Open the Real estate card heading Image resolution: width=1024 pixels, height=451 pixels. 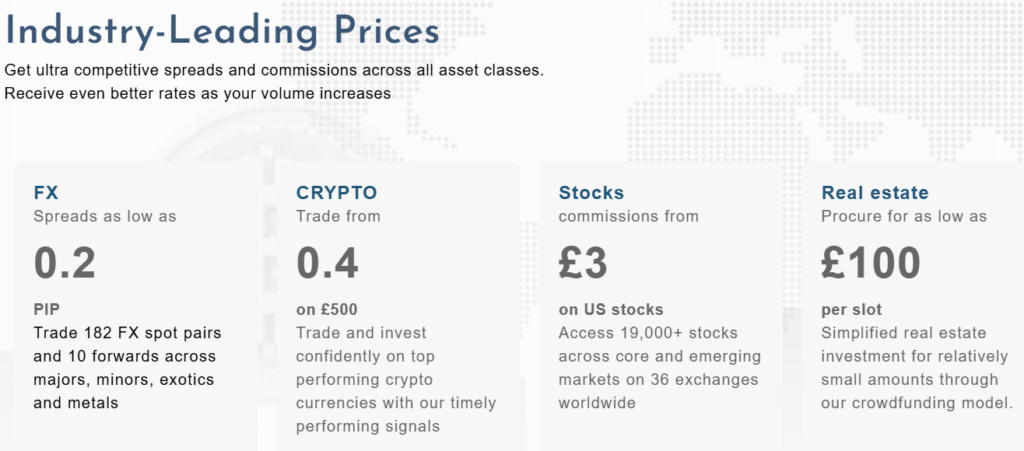[x=874, y=193]
